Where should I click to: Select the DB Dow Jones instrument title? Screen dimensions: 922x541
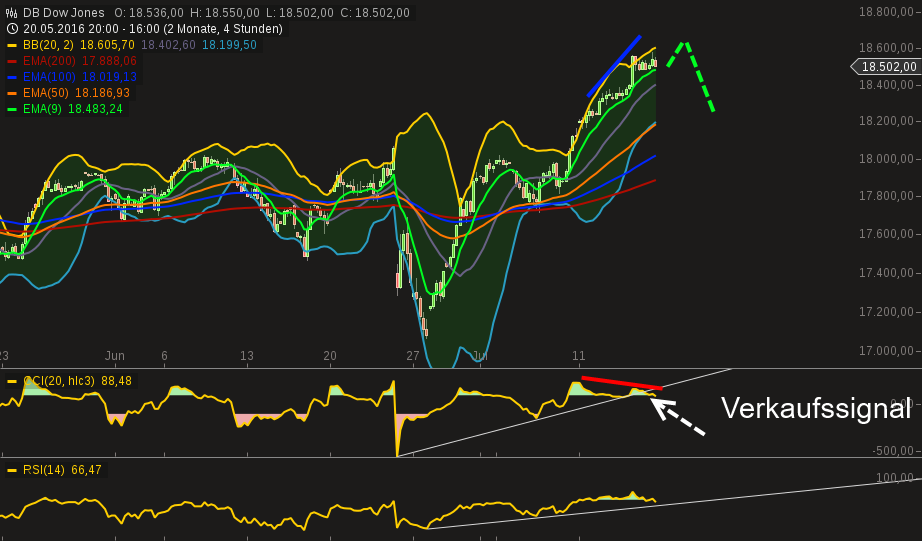[x=64, y=13]
